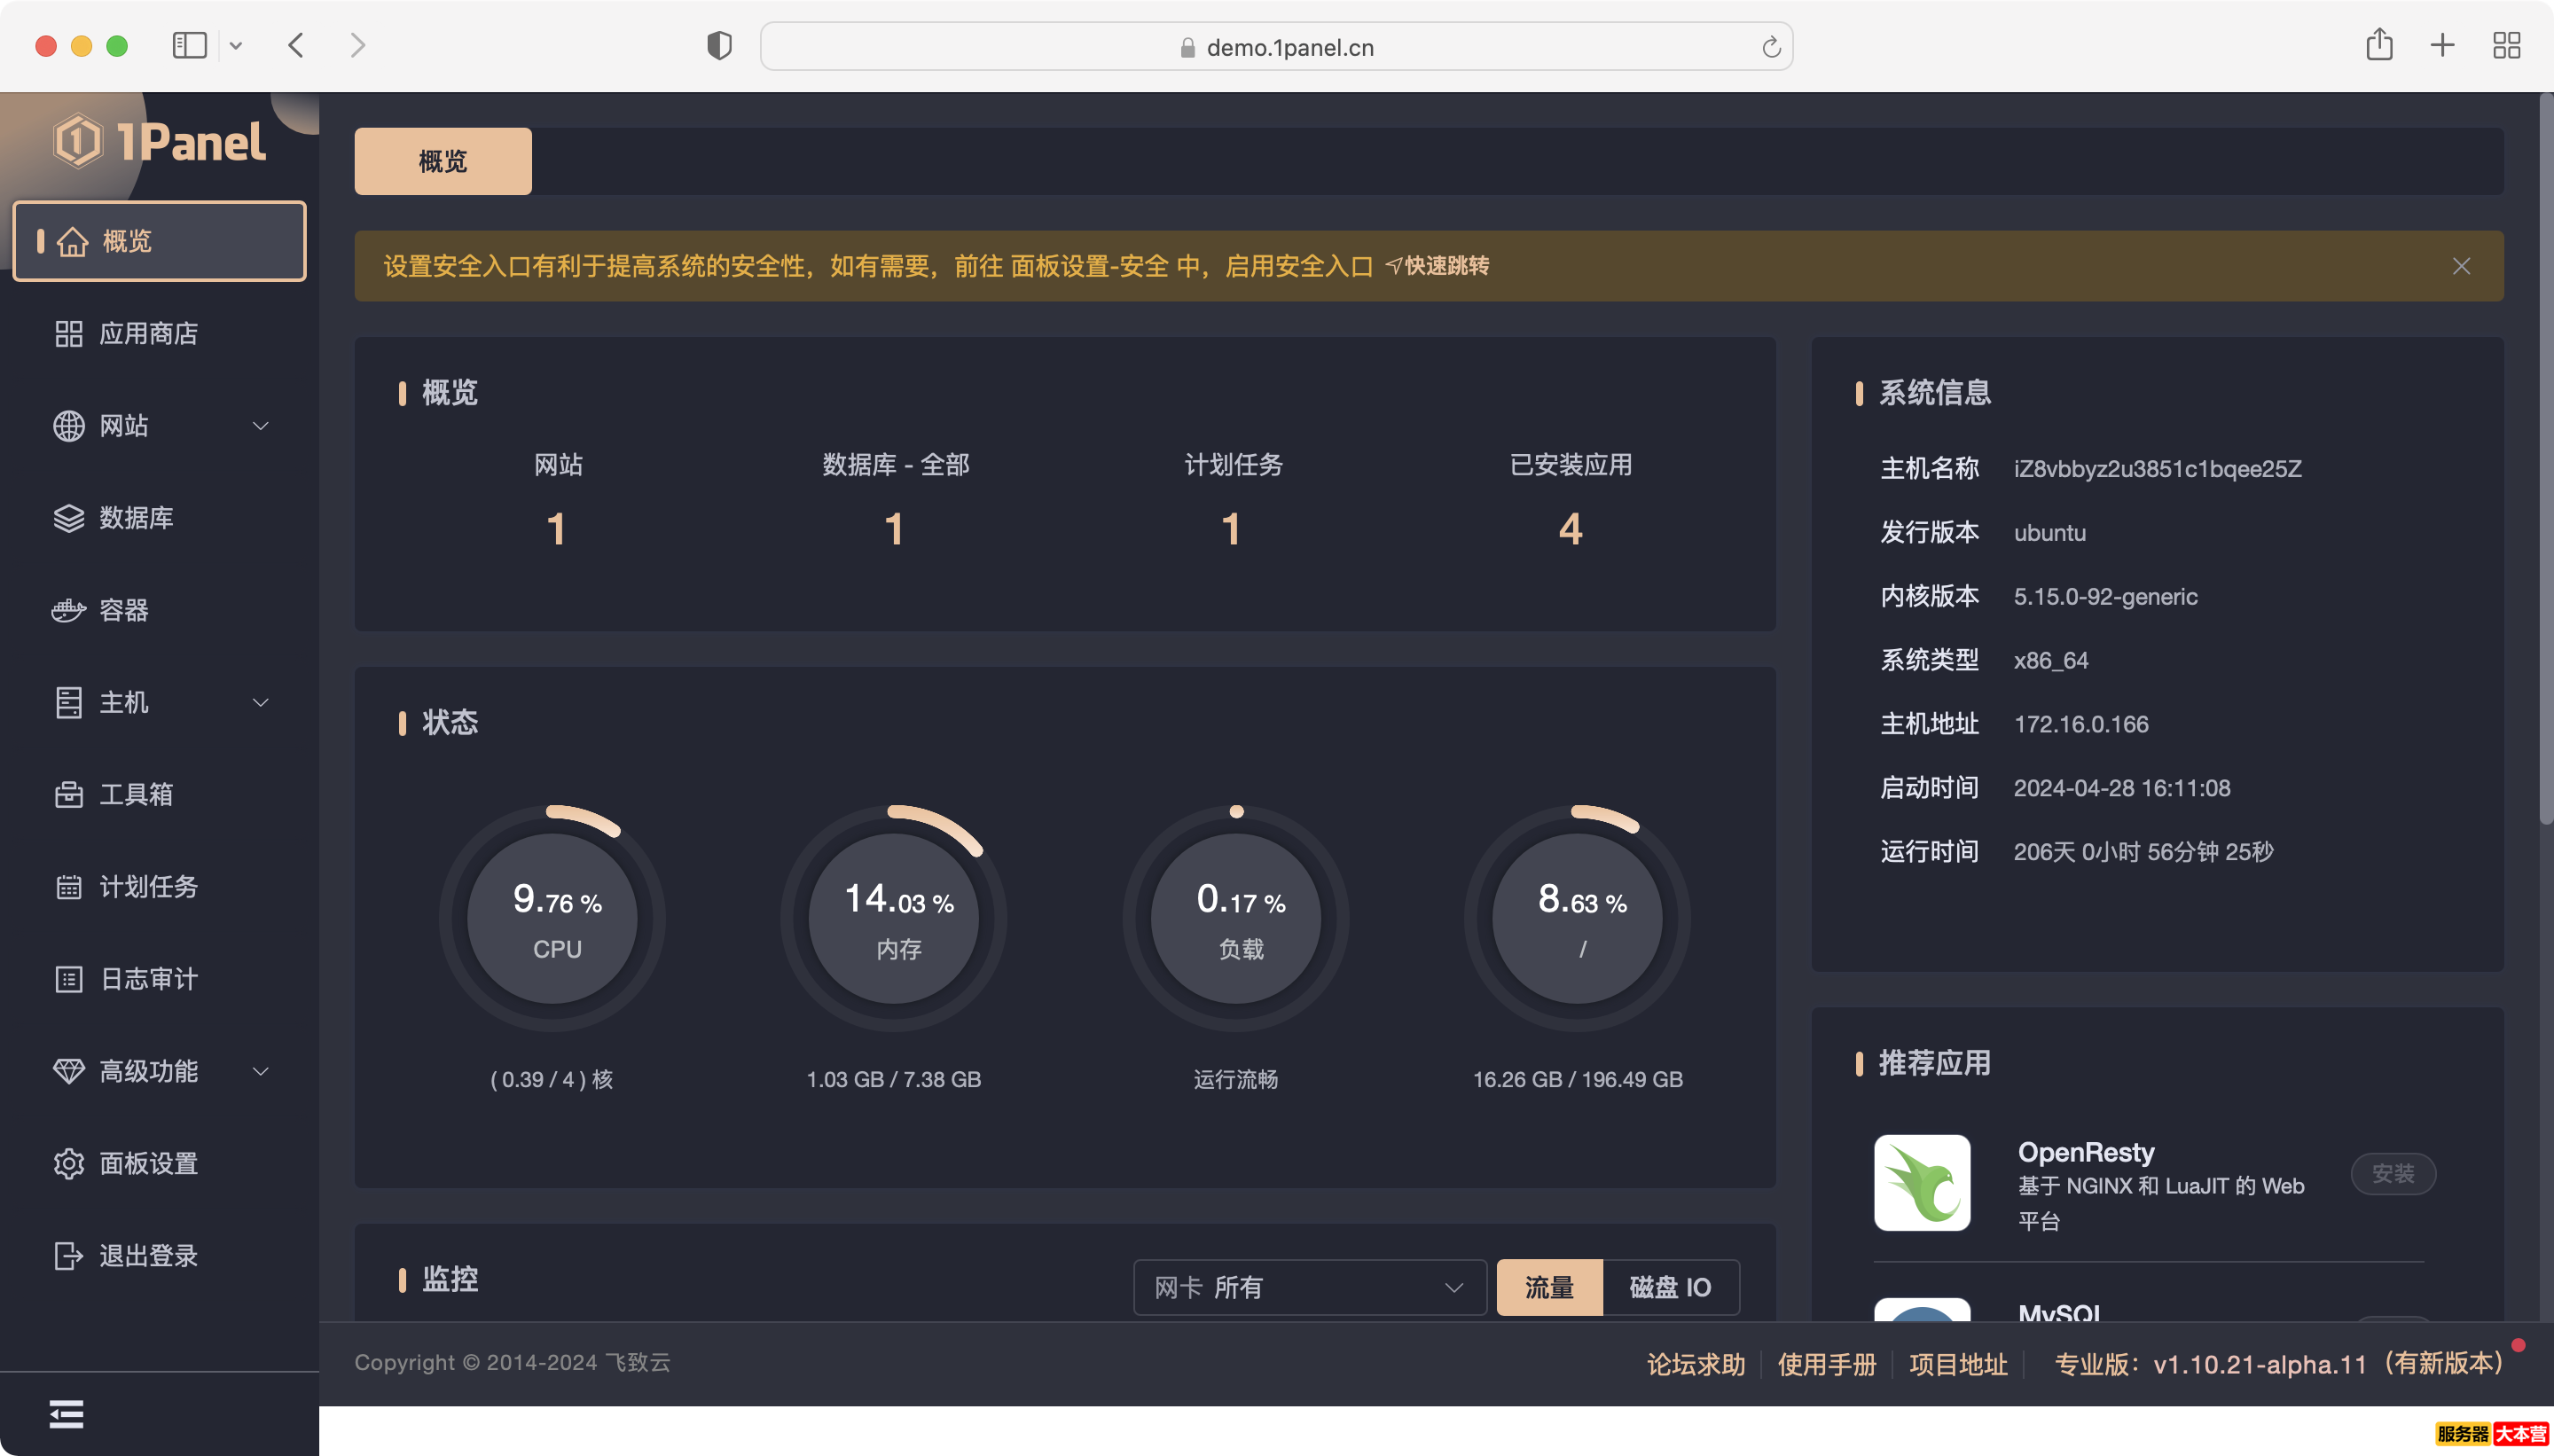Open the App Store grid icon in sidebar
The width and height of the screenshot is (2554, 1456).
(68, 334)
